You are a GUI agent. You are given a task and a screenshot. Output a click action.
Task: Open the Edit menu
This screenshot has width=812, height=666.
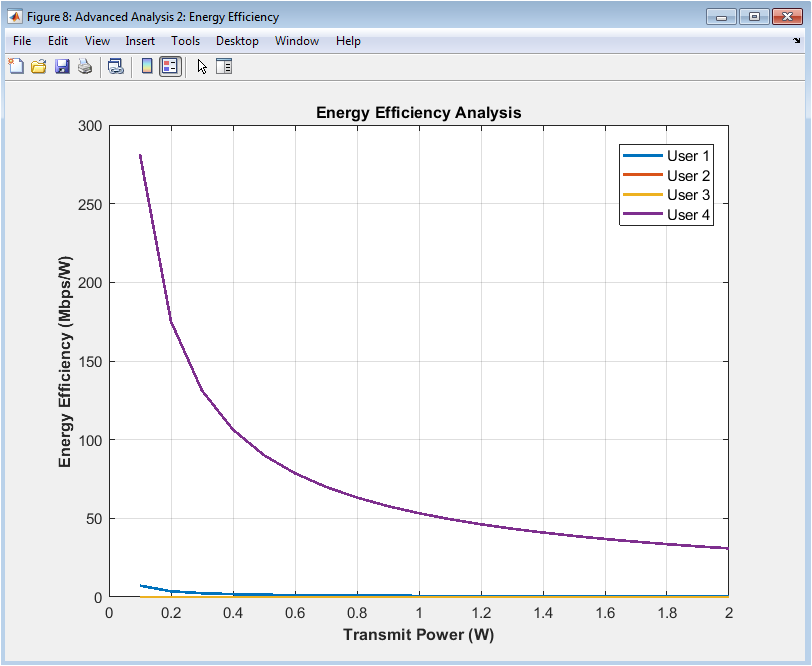point(58,41)
